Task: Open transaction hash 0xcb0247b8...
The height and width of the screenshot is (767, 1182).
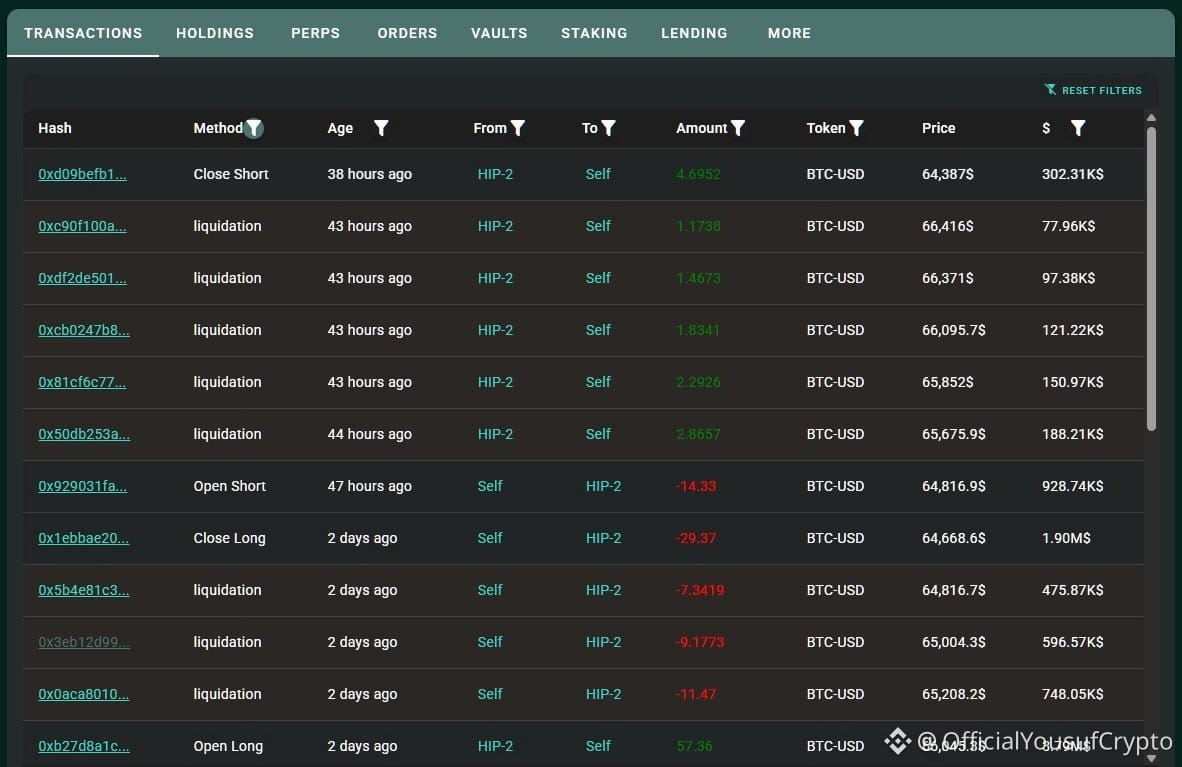Action: tap(84, 330)
